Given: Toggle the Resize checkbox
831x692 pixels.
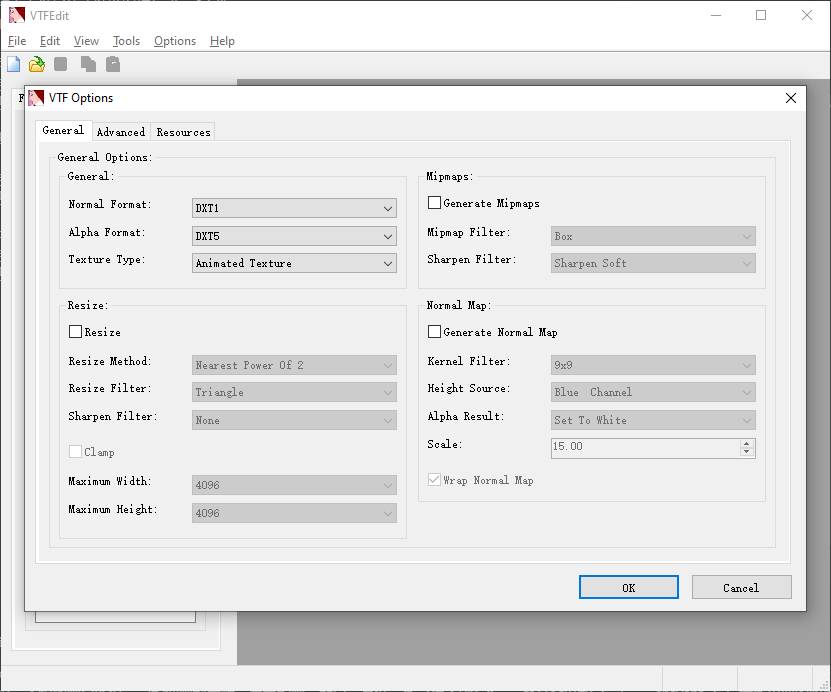Looking at the screenshot, I should 75,332.
